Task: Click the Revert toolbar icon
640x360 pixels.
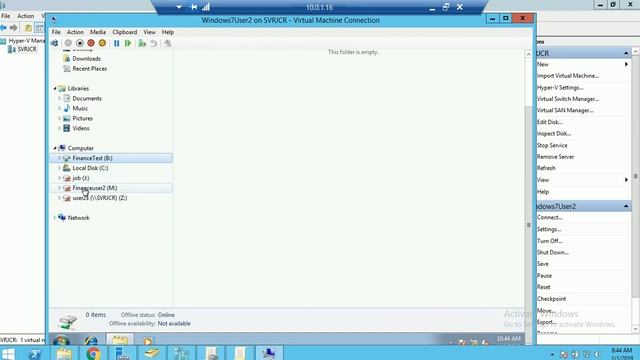Action: point(153,43)
